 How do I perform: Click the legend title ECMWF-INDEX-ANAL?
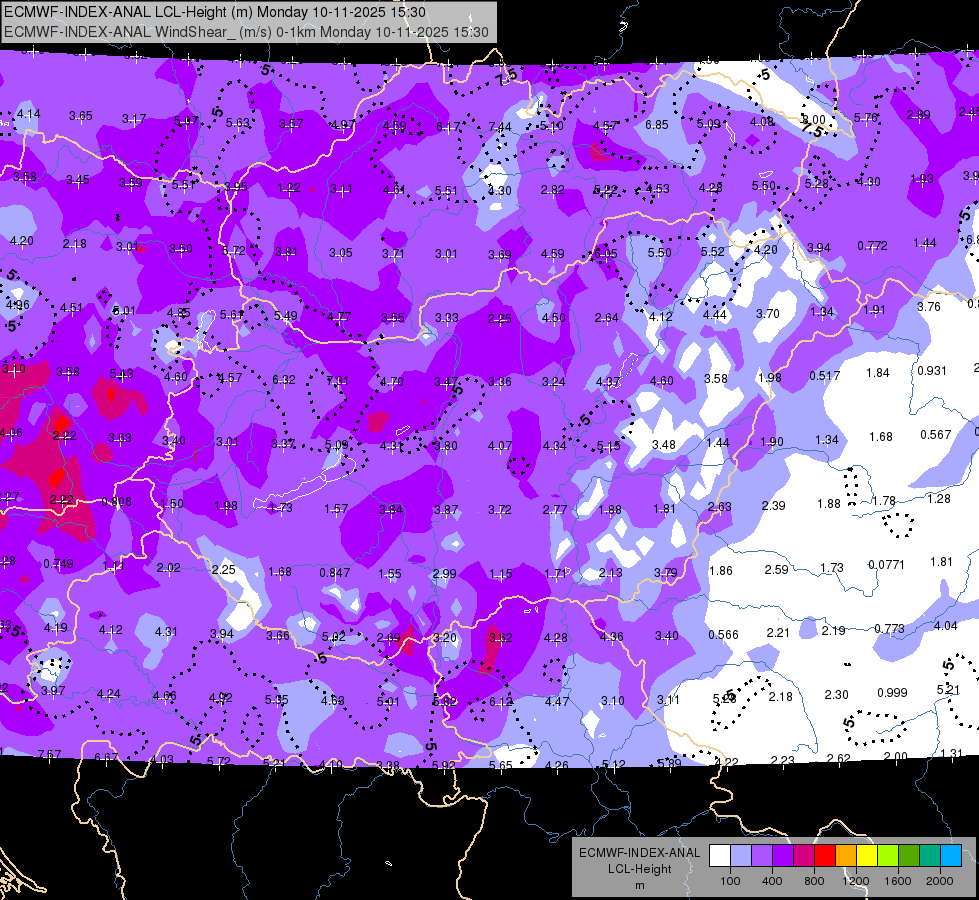coord(639,853)
